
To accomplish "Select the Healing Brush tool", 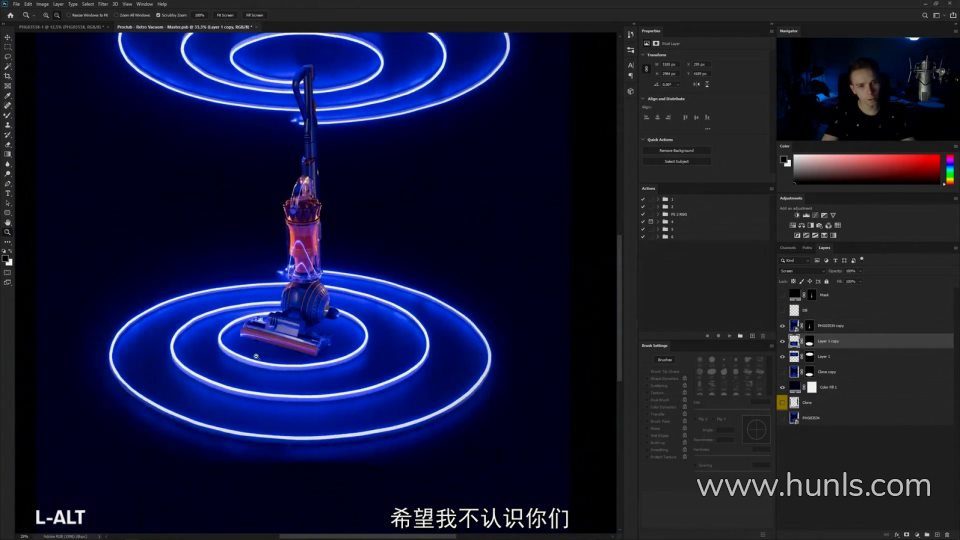I will [8, 105].
